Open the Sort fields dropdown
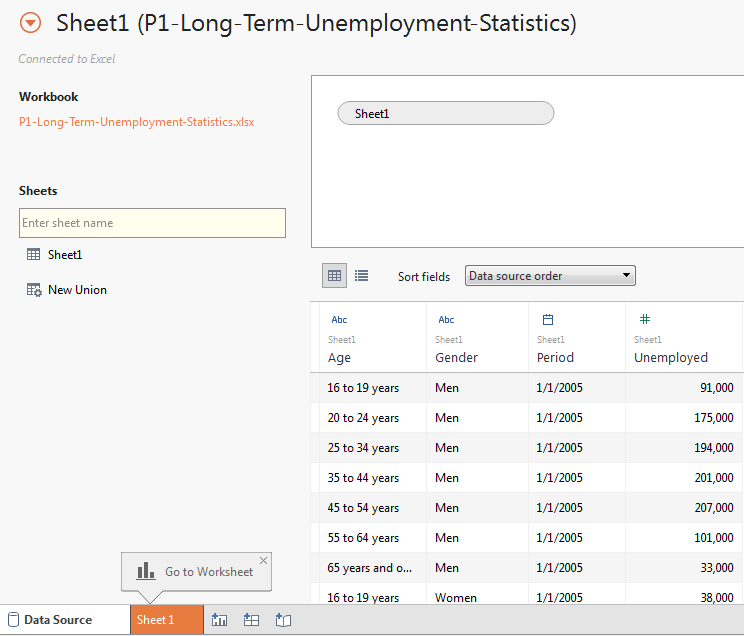 [x=550, y=276]
